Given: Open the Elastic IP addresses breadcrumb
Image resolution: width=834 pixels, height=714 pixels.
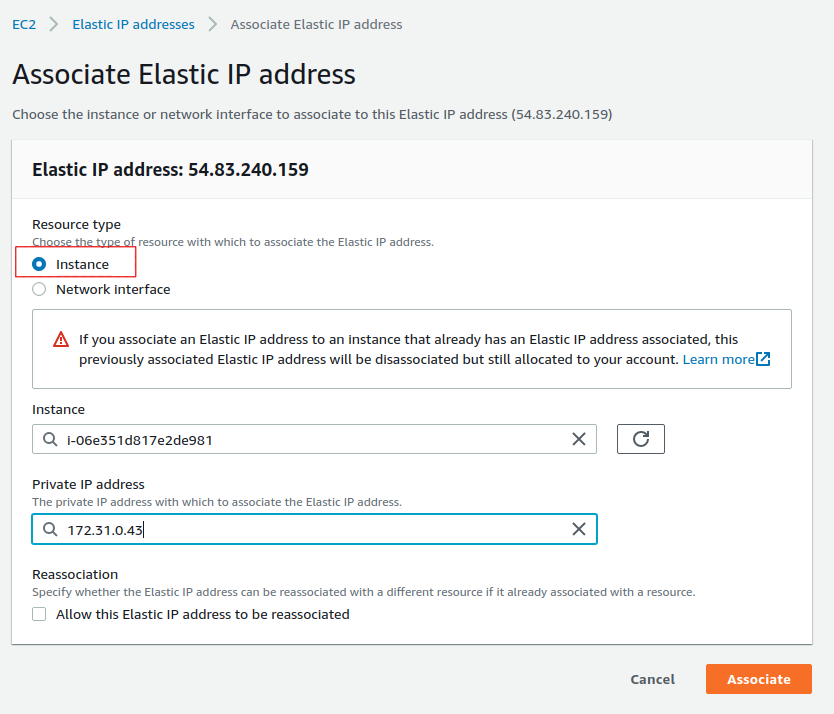Looking at the screenshot, I should tap(133, 24).
